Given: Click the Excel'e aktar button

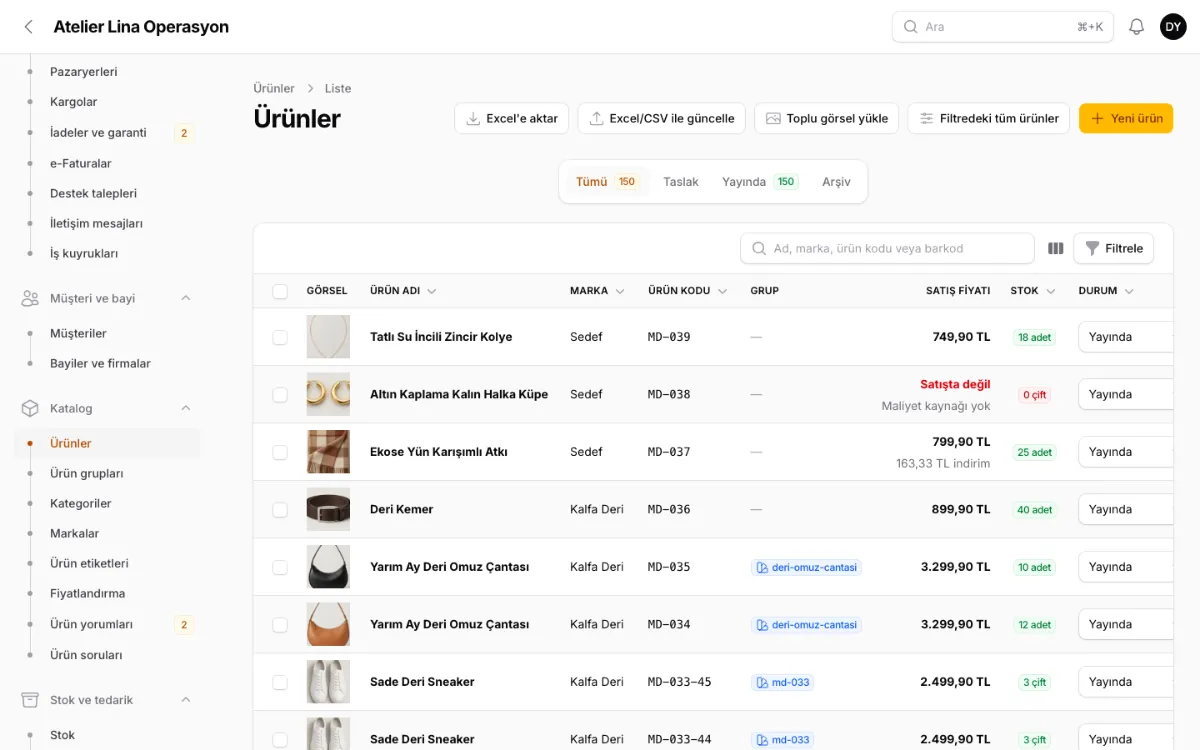Looking at the screenshot, I should click(x=512, y=118).
